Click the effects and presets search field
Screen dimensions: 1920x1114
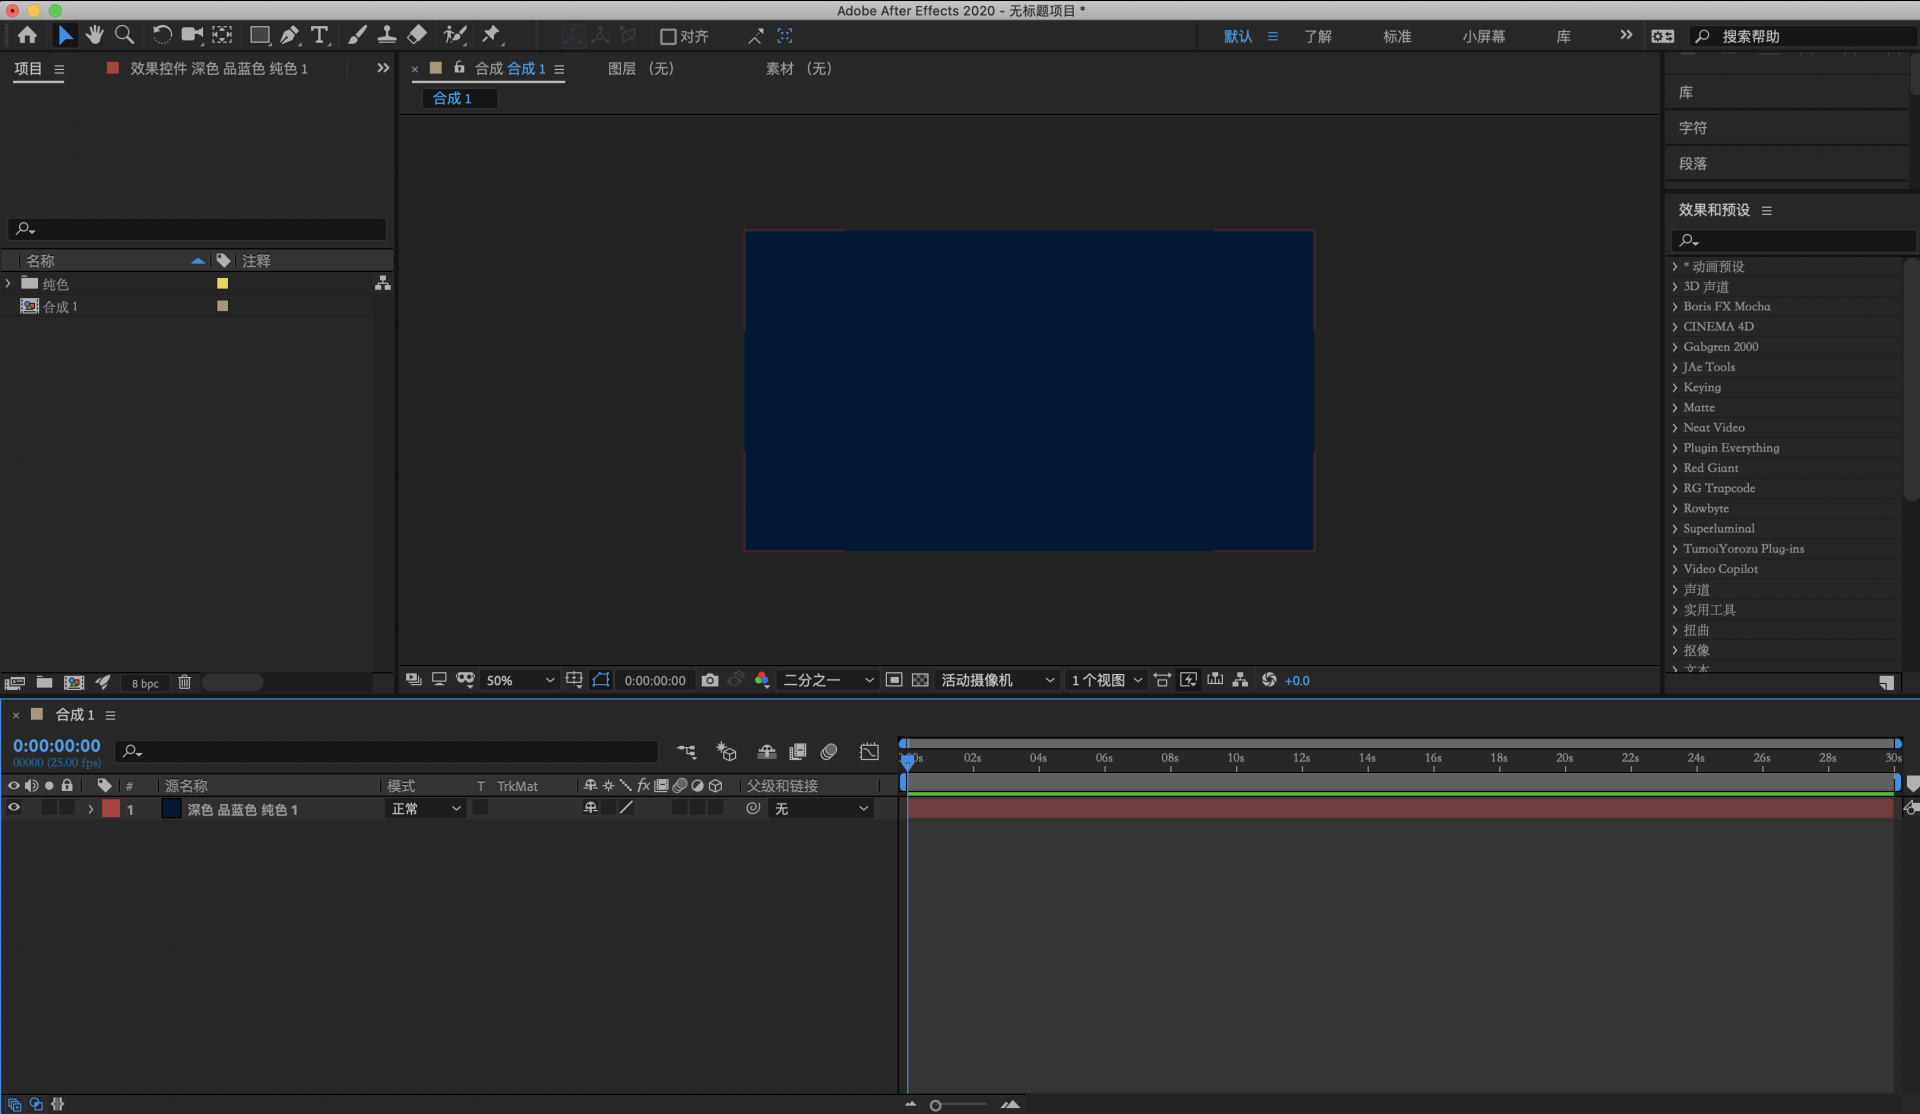coord(1792,241)
